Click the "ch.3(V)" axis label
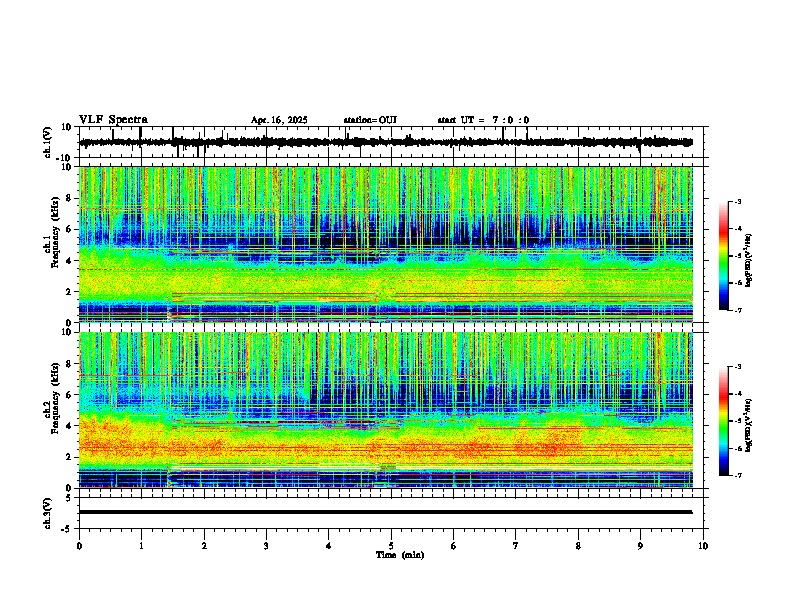The width and height of the screenshot is (792, 612). [x=48, y=513]
